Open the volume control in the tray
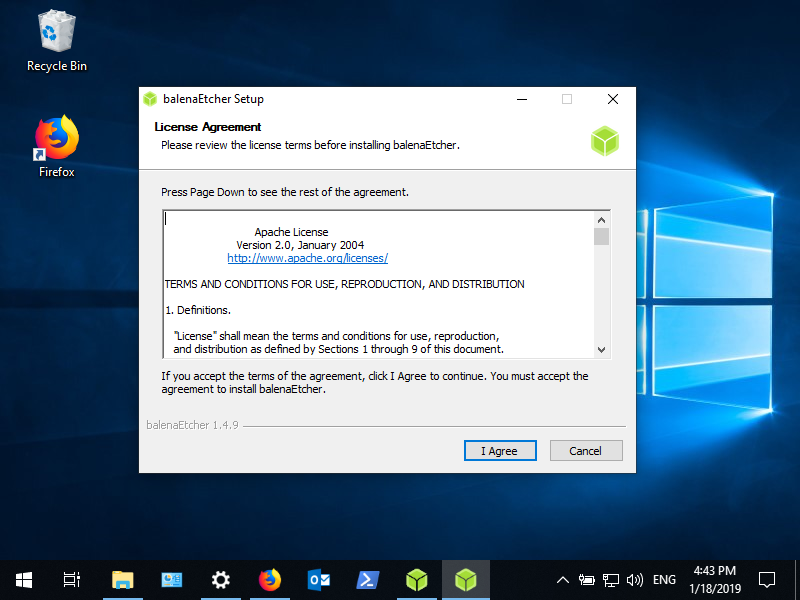This screenshot has width=800, height=600. point(635,580)
